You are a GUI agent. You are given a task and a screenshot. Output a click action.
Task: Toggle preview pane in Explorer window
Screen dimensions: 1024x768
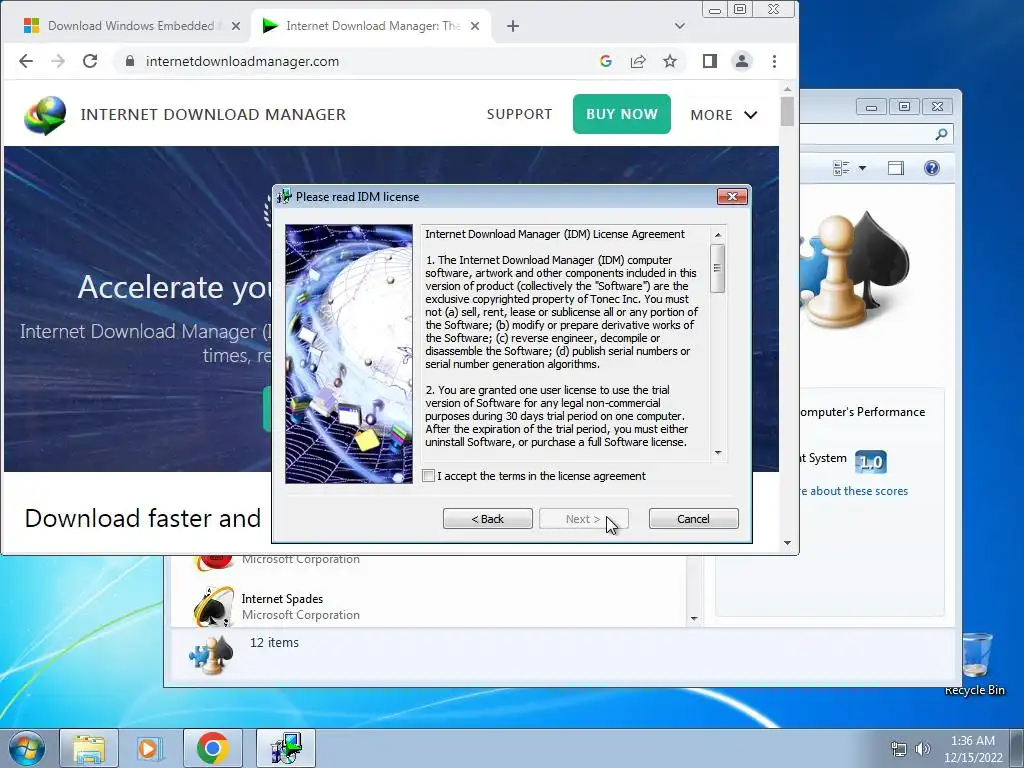point(896,168)
